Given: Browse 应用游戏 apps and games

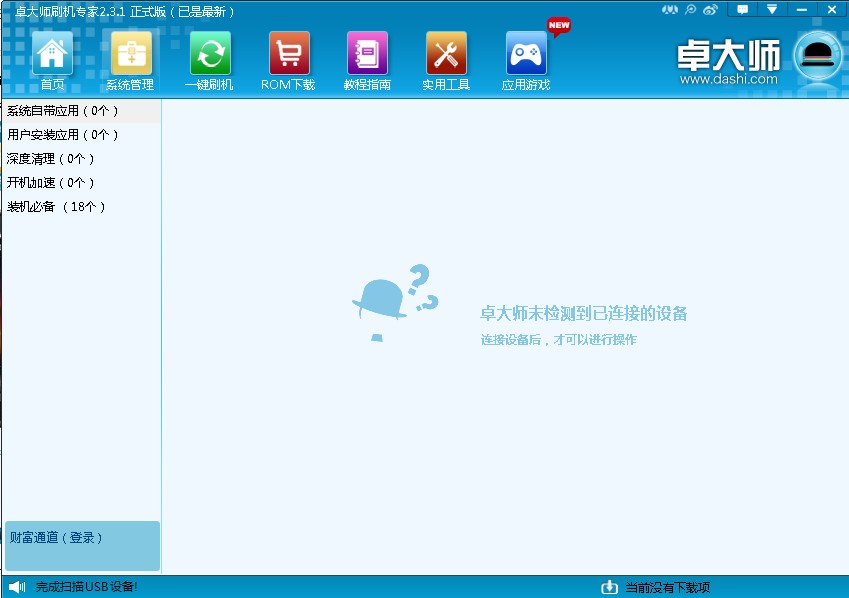Looking at the screenshot, I should coord(524,57).
